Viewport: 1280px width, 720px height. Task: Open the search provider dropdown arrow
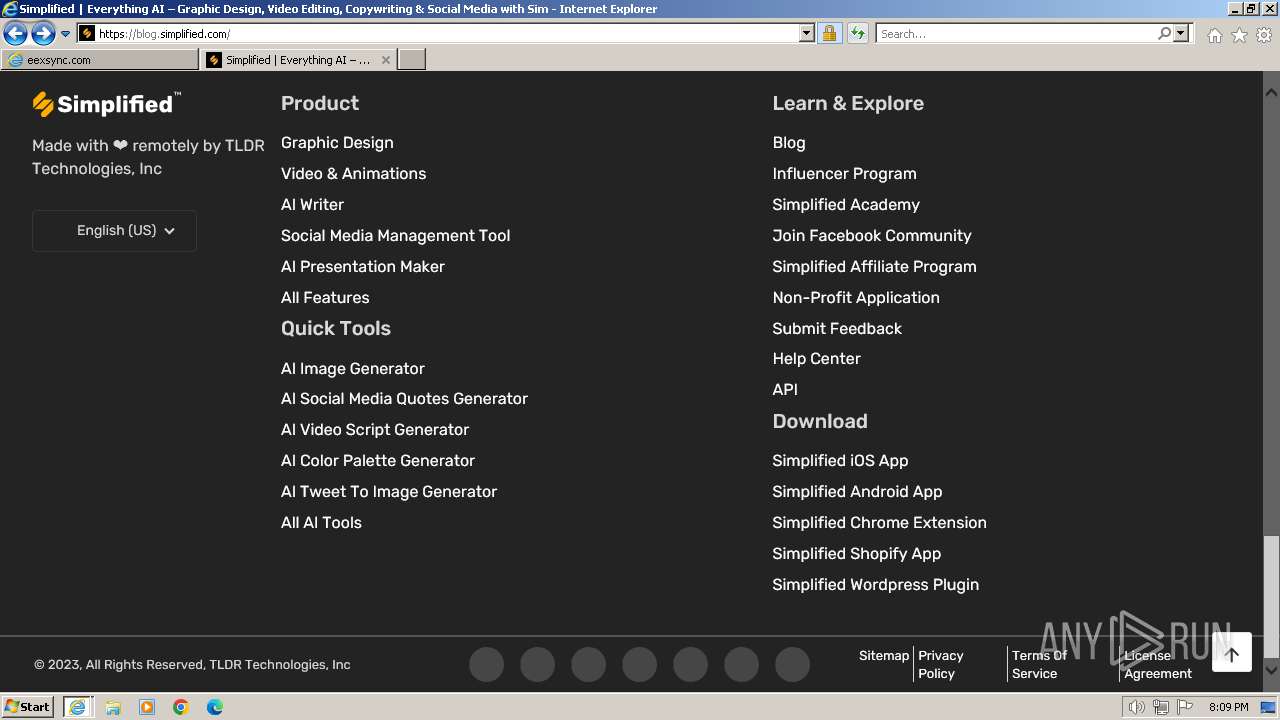[1181, 34]
